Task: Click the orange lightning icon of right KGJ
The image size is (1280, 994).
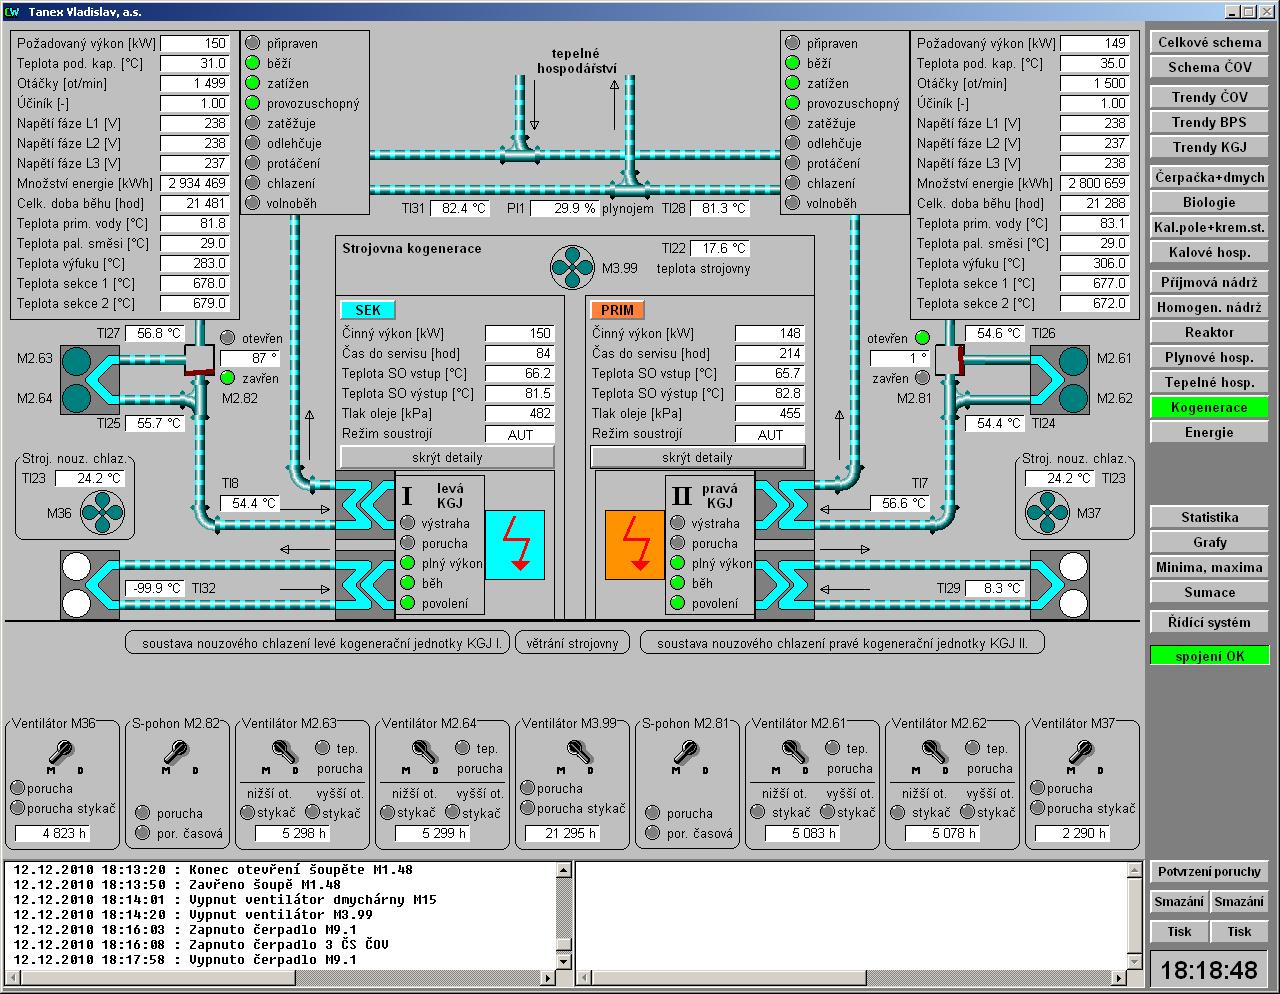Action: (634, 545)
